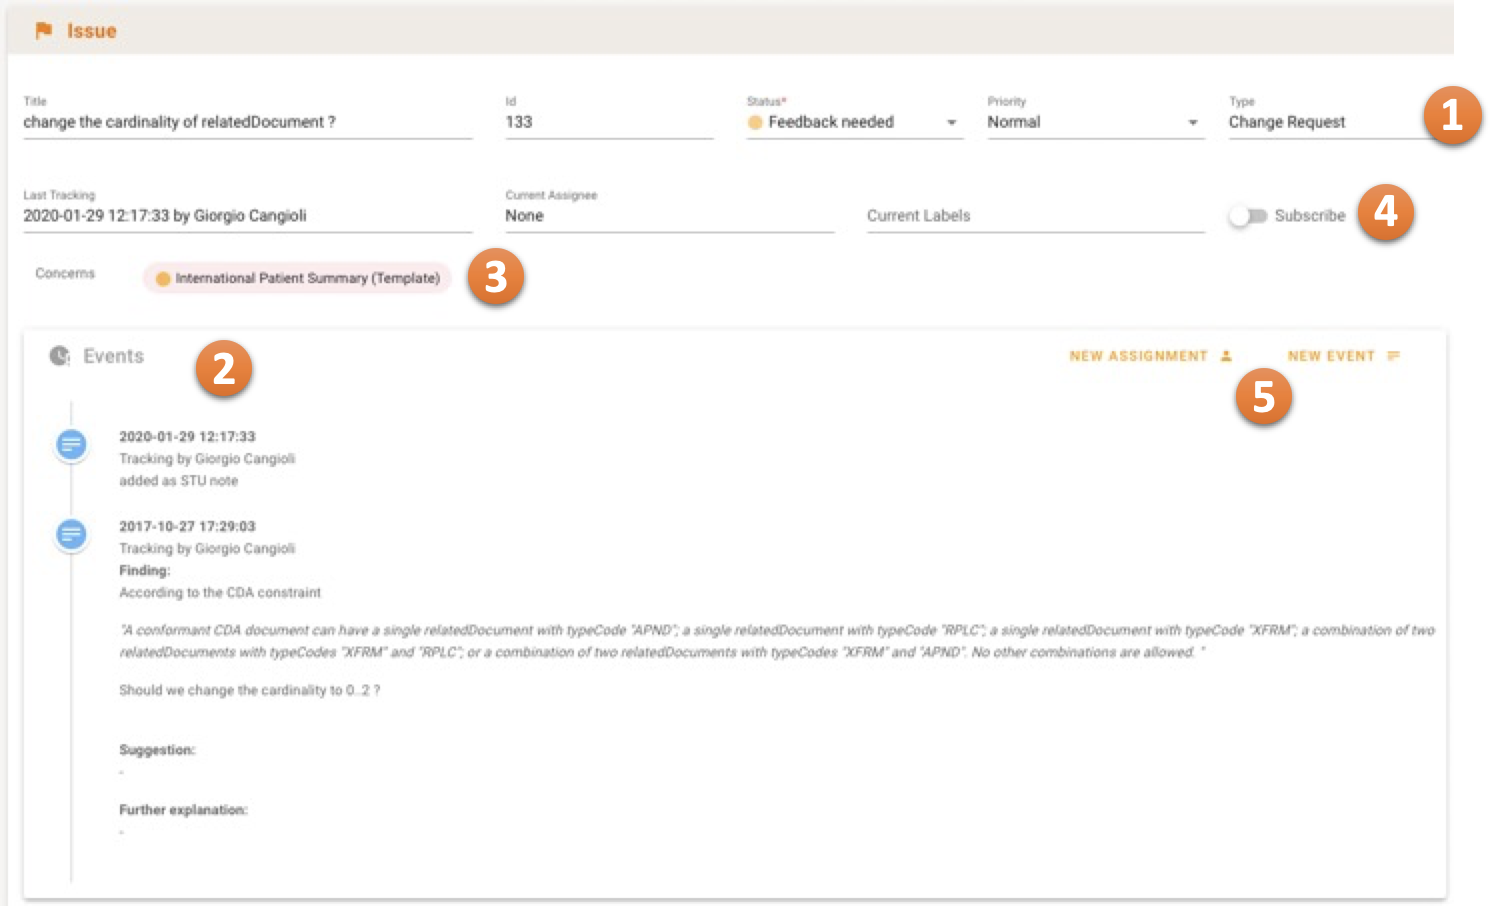
Task: Click the Events clock icon
Action: coord(60,356)
